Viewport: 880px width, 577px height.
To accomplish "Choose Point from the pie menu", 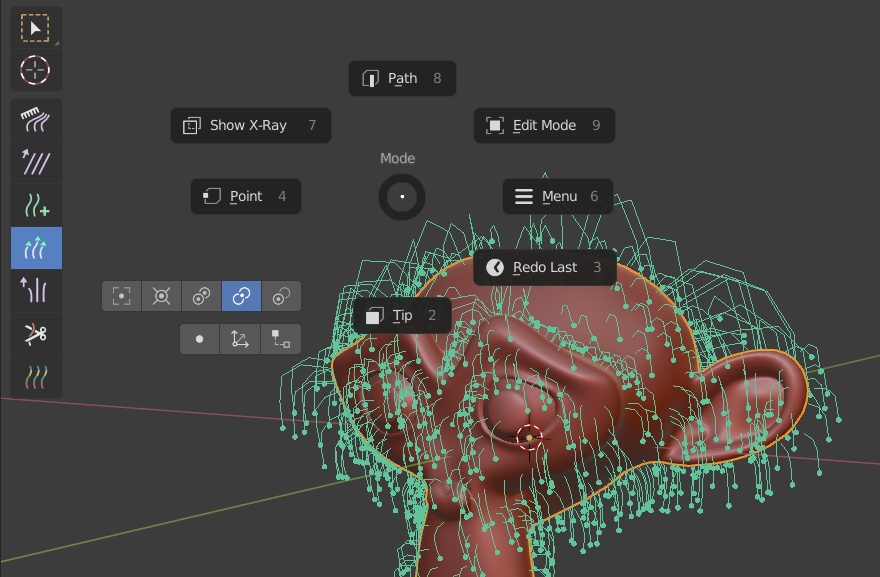I will coord(244,196).
